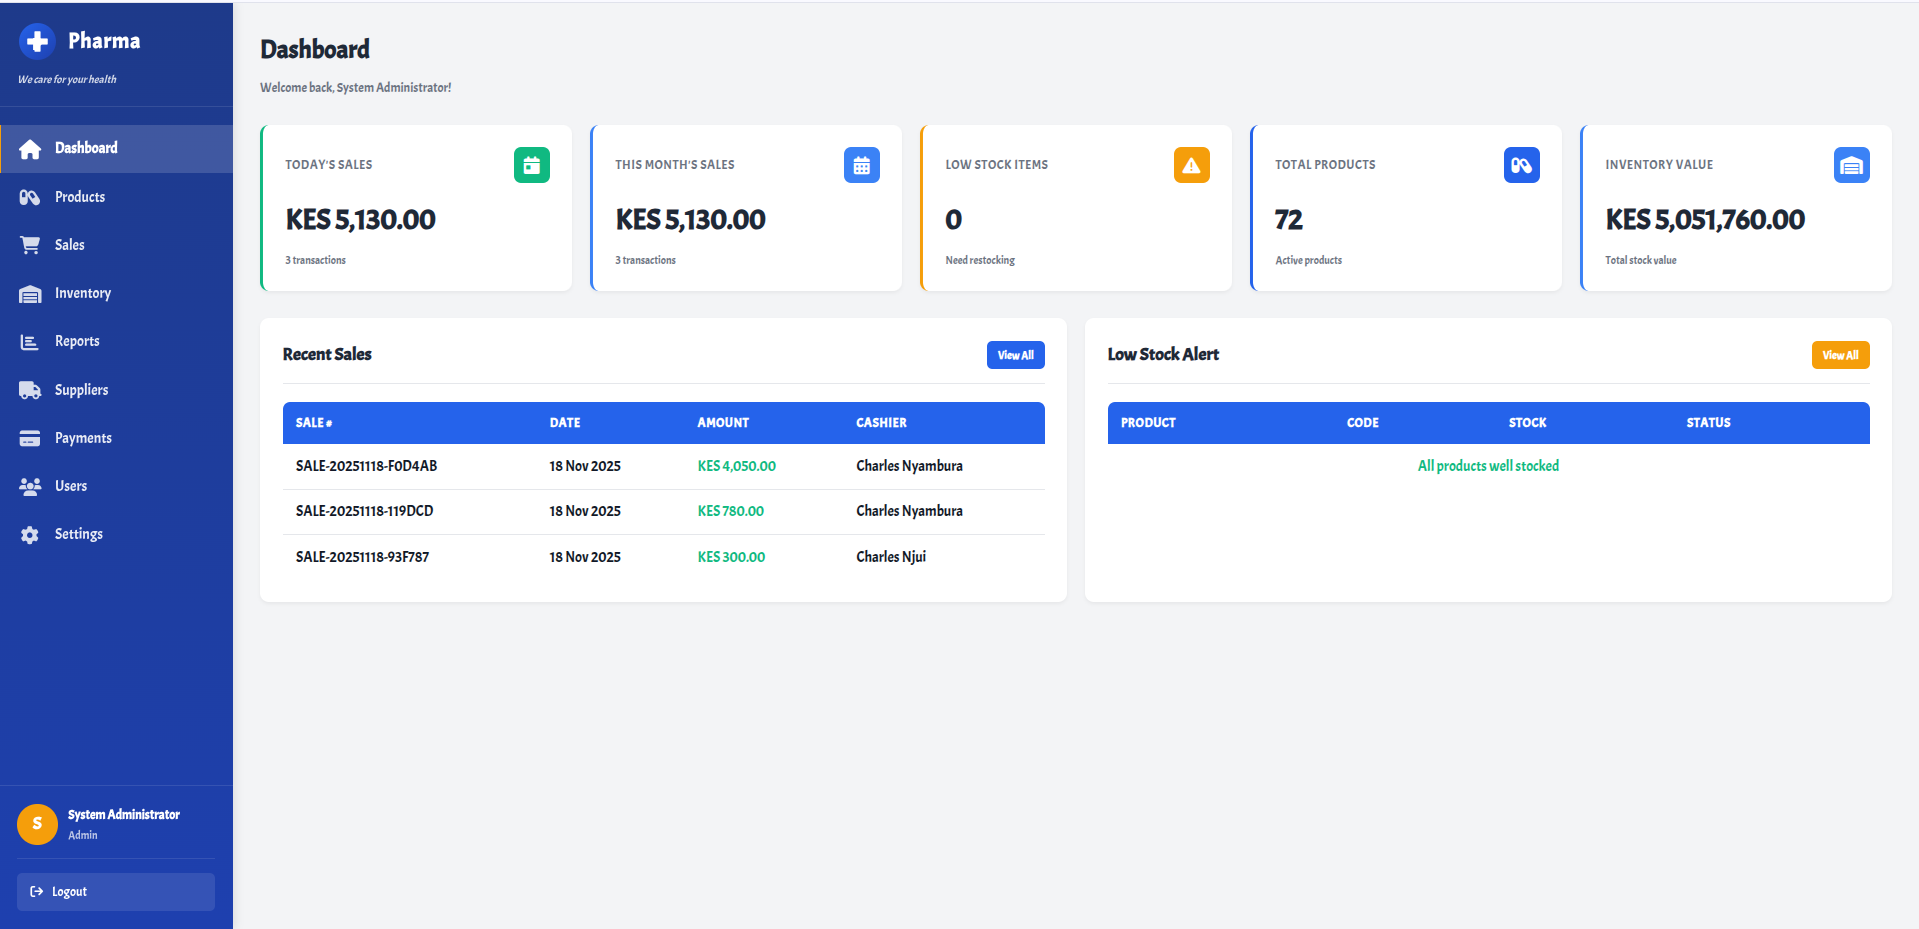
Task: Click the orange warning triangle icon
Action: pyautogui.click(x=1191, y=165)
